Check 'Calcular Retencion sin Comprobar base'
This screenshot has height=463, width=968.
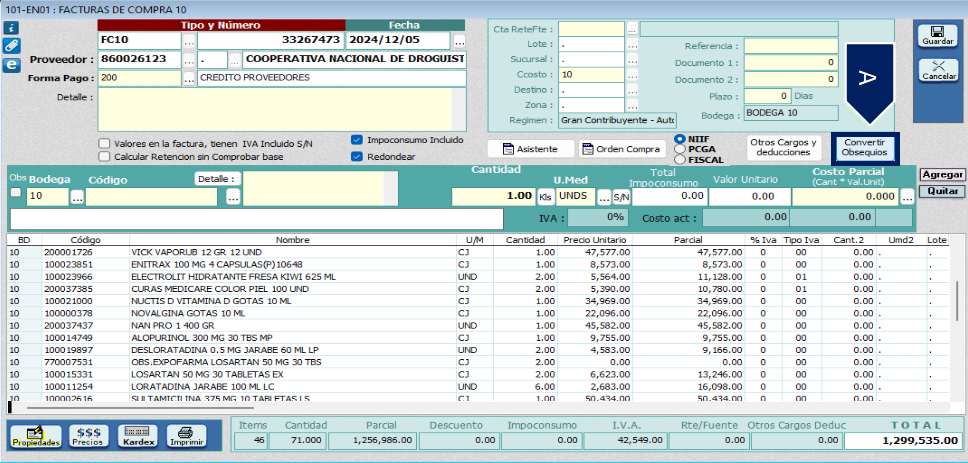click(104, 156)
